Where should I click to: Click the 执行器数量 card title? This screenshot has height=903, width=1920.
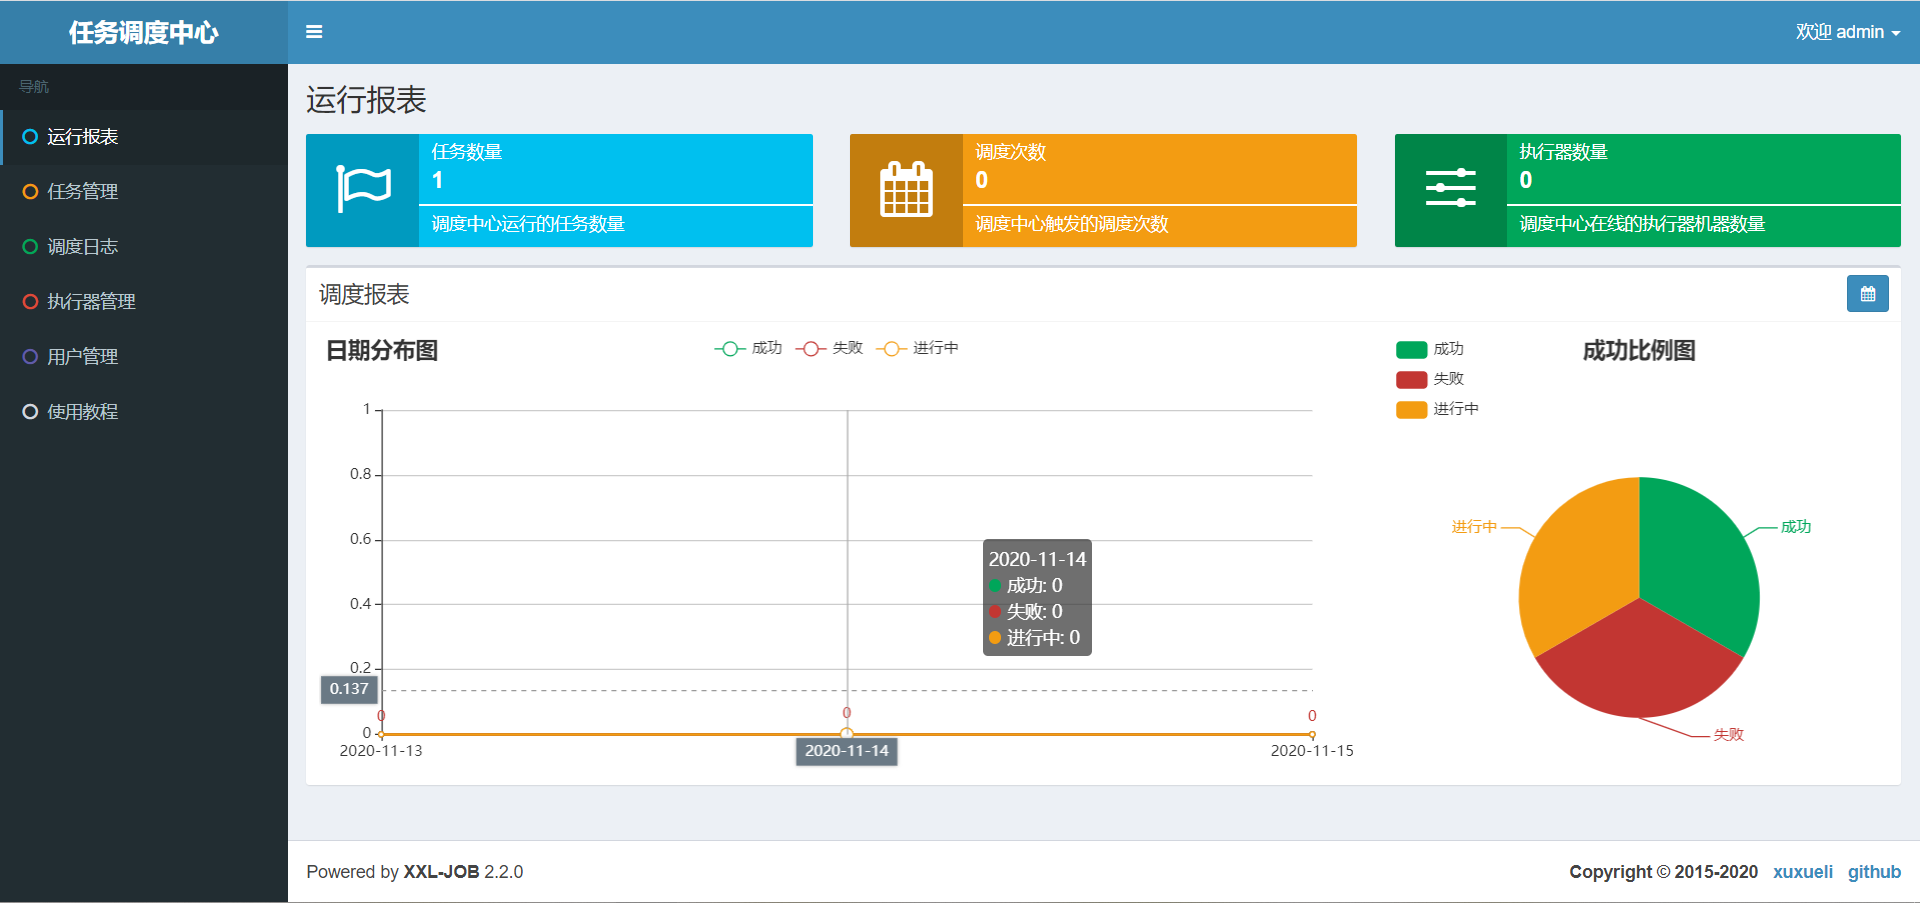click(x=1564, y=152)
